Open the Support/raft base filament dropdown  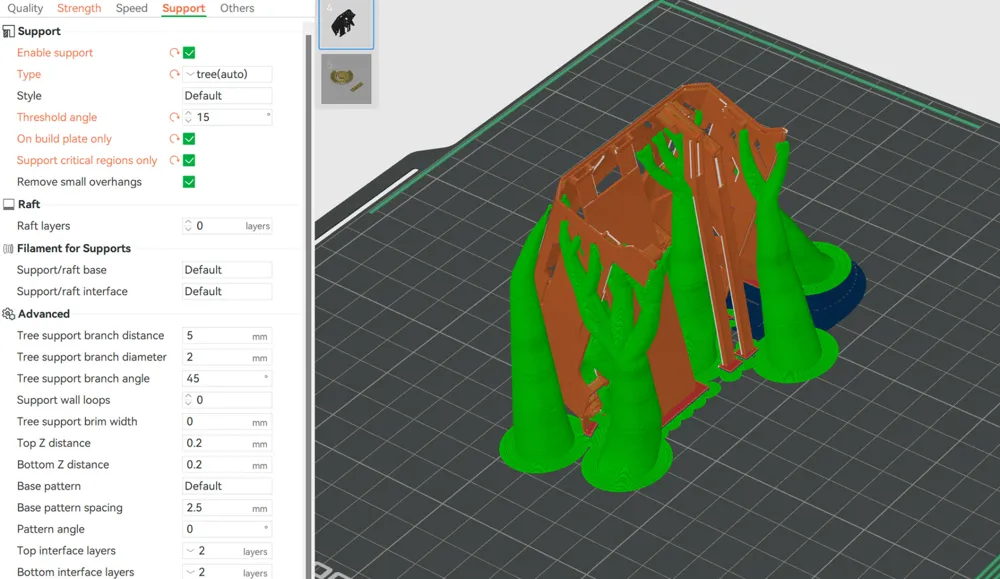point(227,270)
